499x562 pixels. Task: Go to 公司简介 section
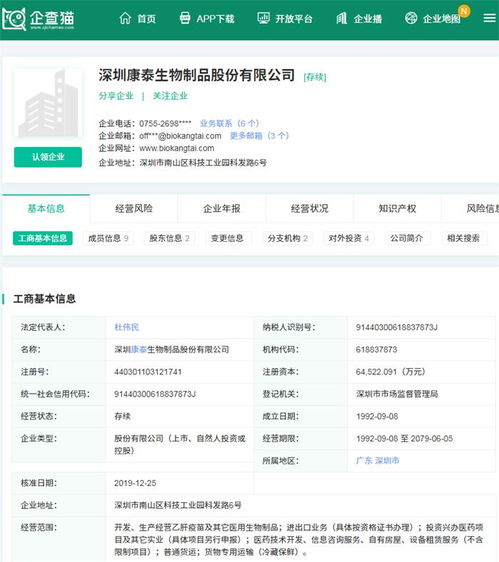(x=407, y=238)
